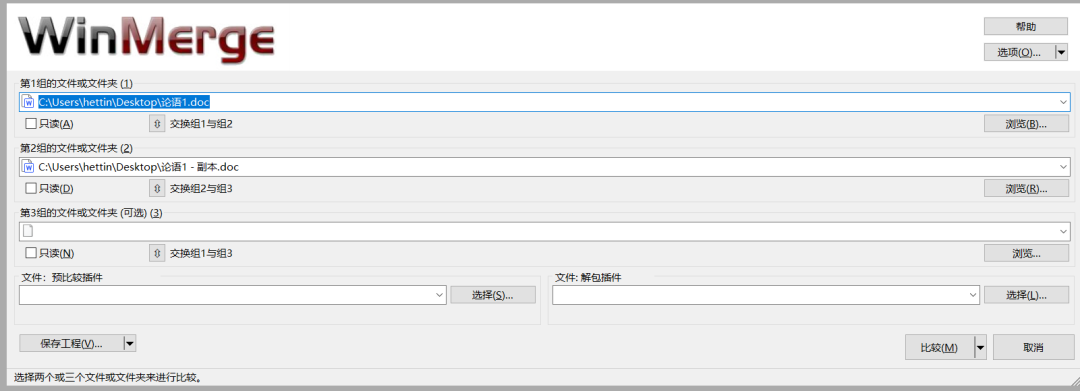
Task: Open the arrow menu beside 保存工程(V)...
Action: [129, 343]
